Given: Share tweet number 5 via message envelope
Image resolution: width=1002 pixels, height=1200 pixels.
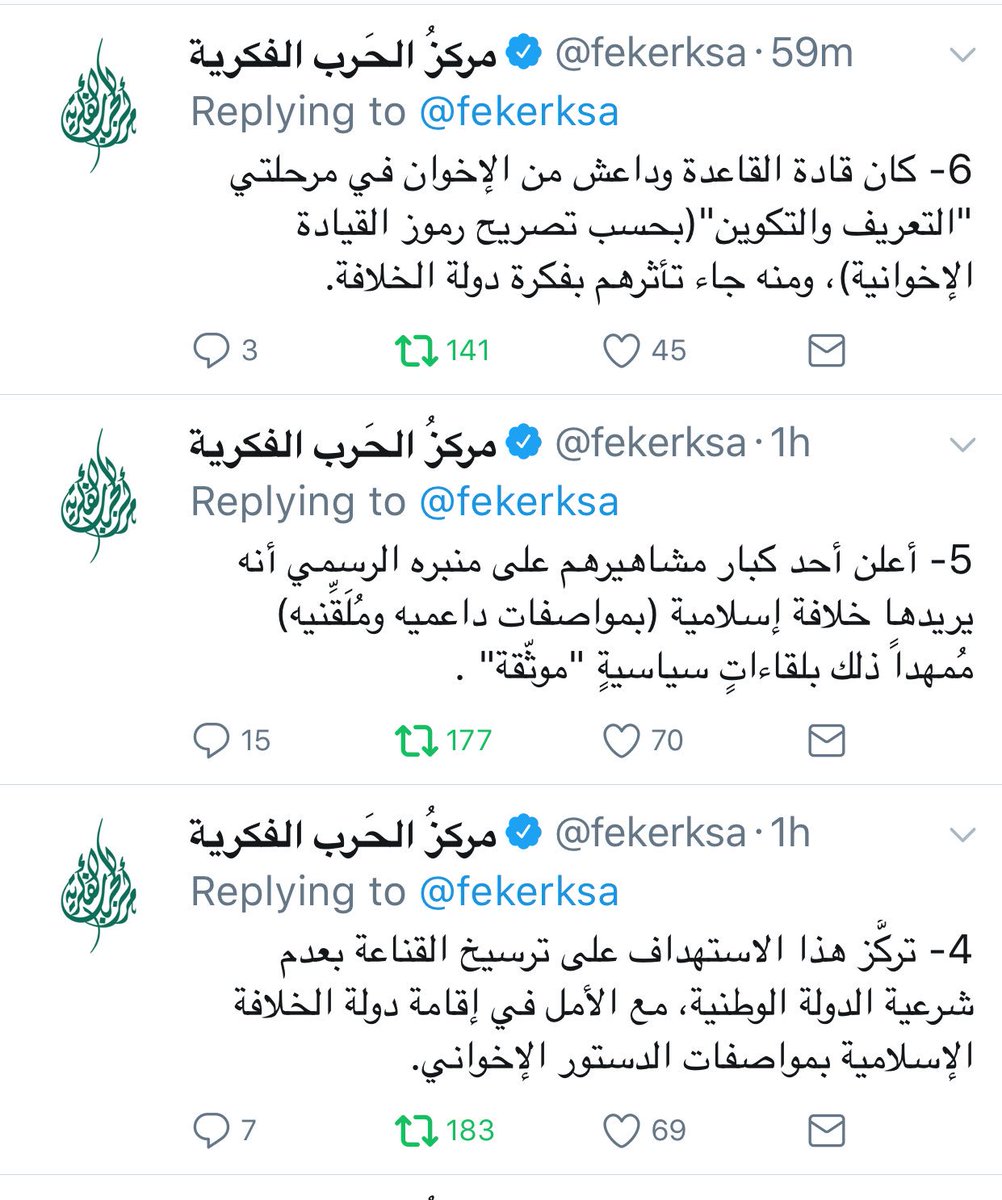Looking at the screenshot, I should click(x=826, y=740).
